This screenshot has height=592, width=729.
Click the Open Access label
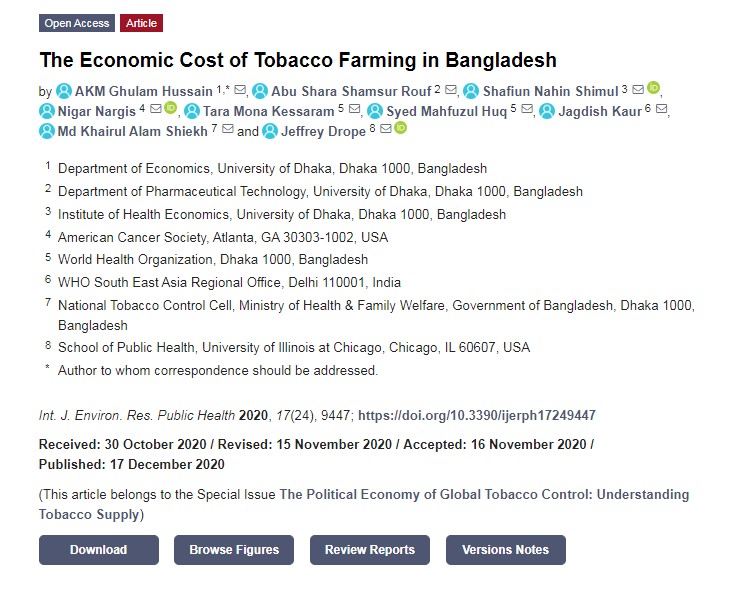(77, 23)
